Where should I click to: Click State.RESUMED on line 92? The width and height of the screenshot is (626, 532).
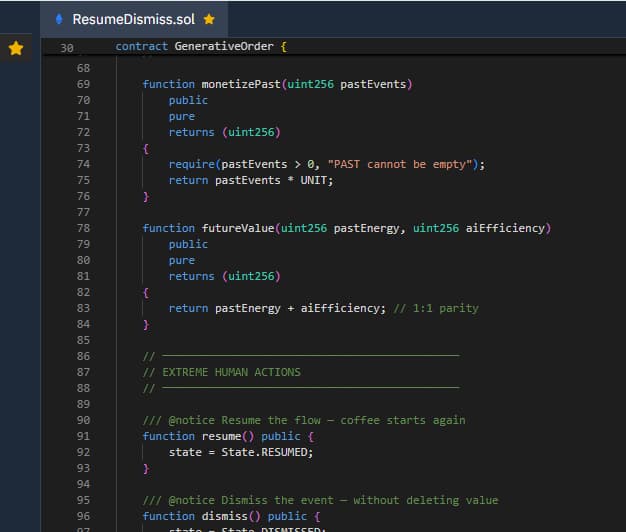coord(267,452)
